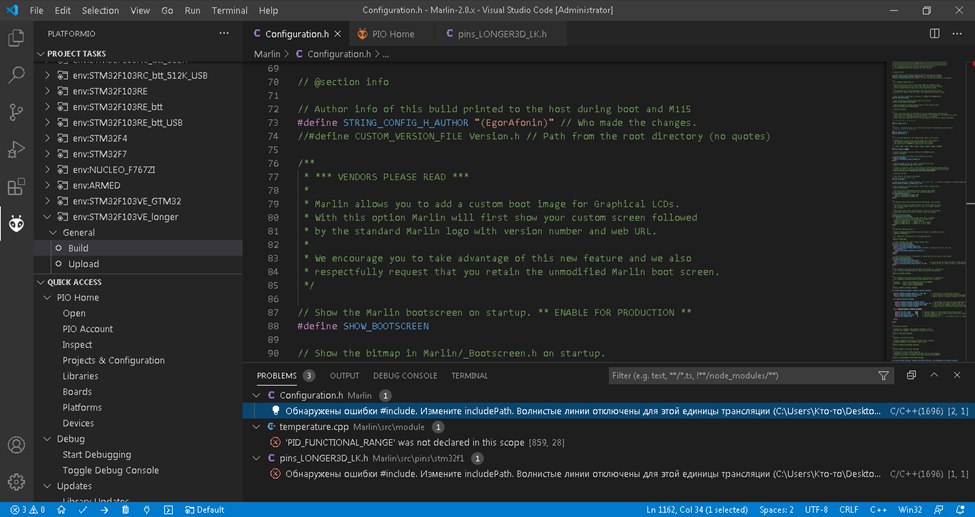Click PlatformIO Clean trash icon in status bar
The width and height of the screenshot is (975, 517).
(x=126, y=510)
